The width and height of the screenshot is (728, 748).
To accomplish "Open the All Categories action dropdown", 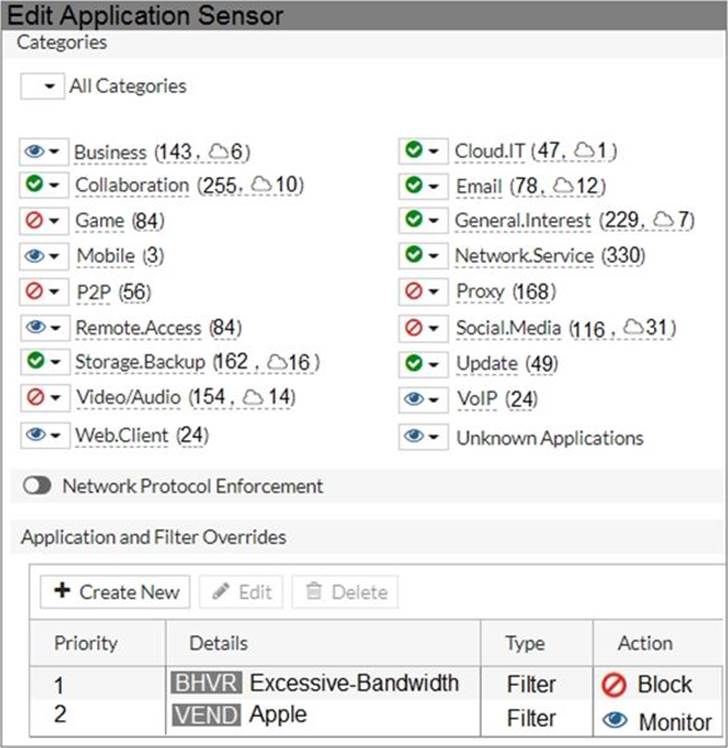I will (42, 86).
